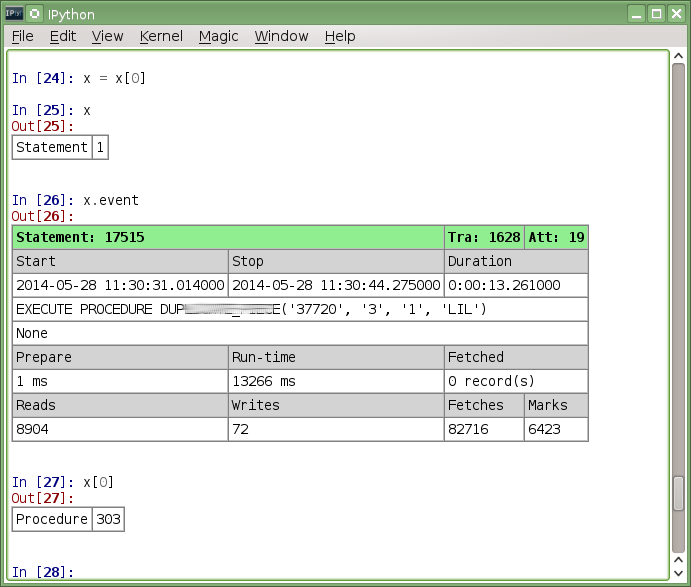This screenshot has height=587, width=691.
Task: Open the Kernel menu
Action: [x=161, y=36]
